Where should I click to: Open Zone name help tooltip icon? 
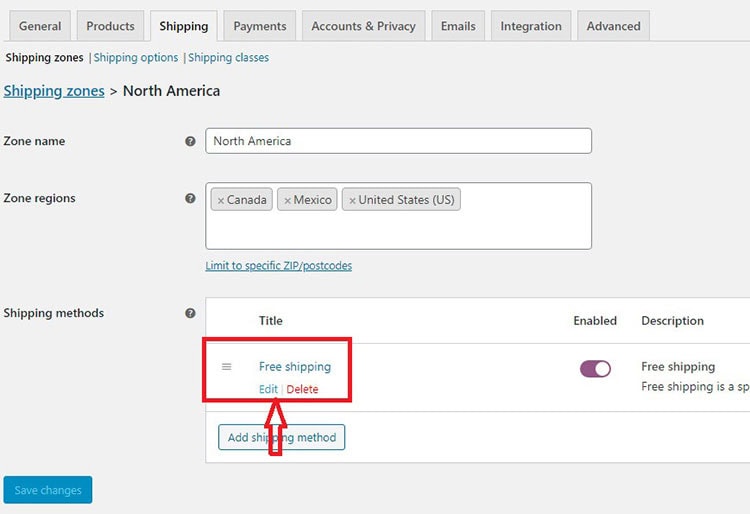click(190, 141)
